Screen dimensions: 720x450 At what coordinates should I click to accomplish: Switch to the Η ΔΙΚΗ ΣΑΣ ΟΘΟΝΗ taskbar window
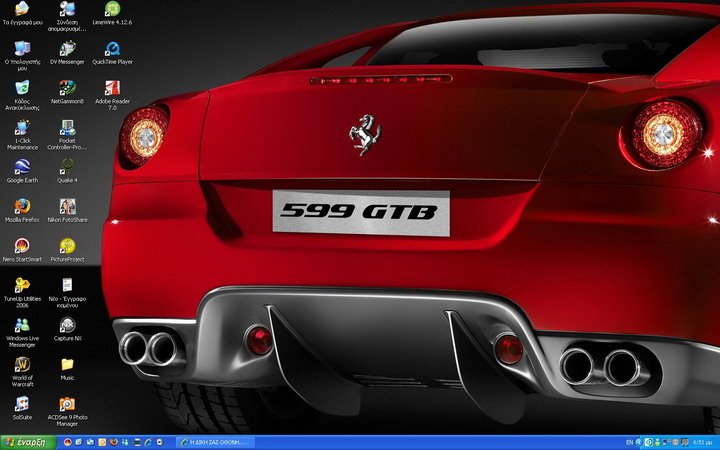[215, 442]
